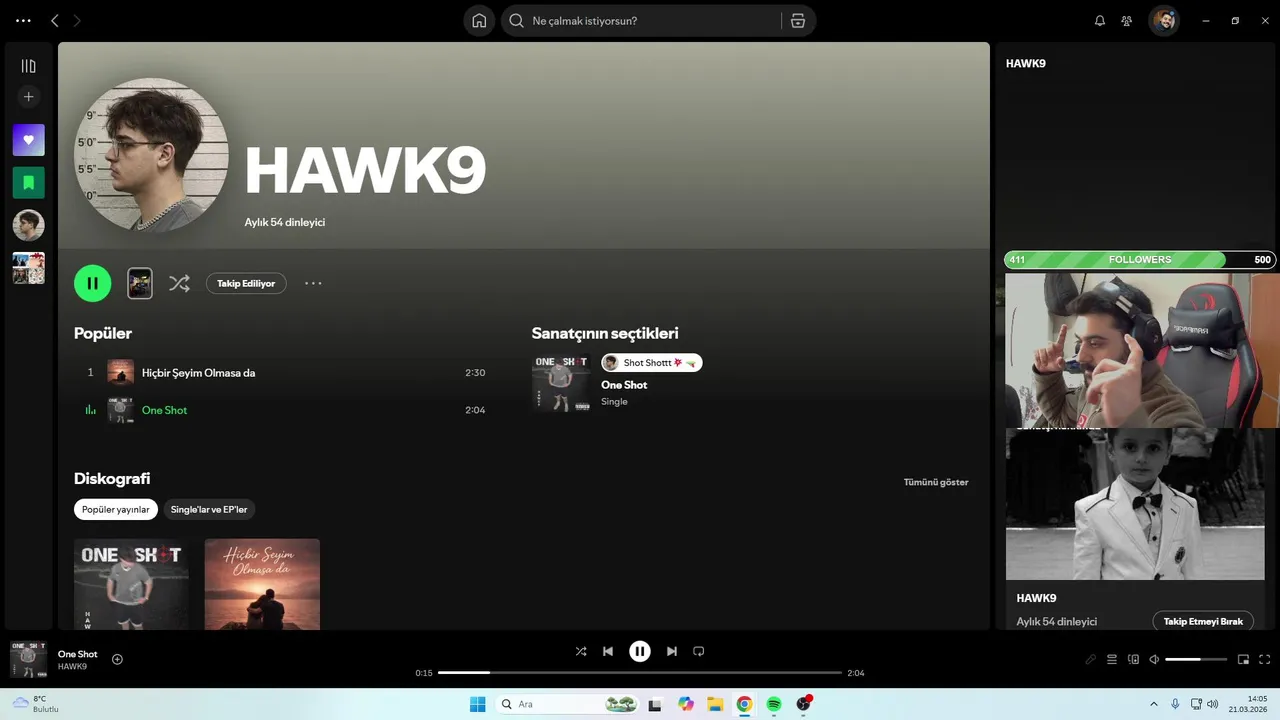Open the weather widget showing 8°C
This screenshot has width=1280, height=720.
point(36,704)
